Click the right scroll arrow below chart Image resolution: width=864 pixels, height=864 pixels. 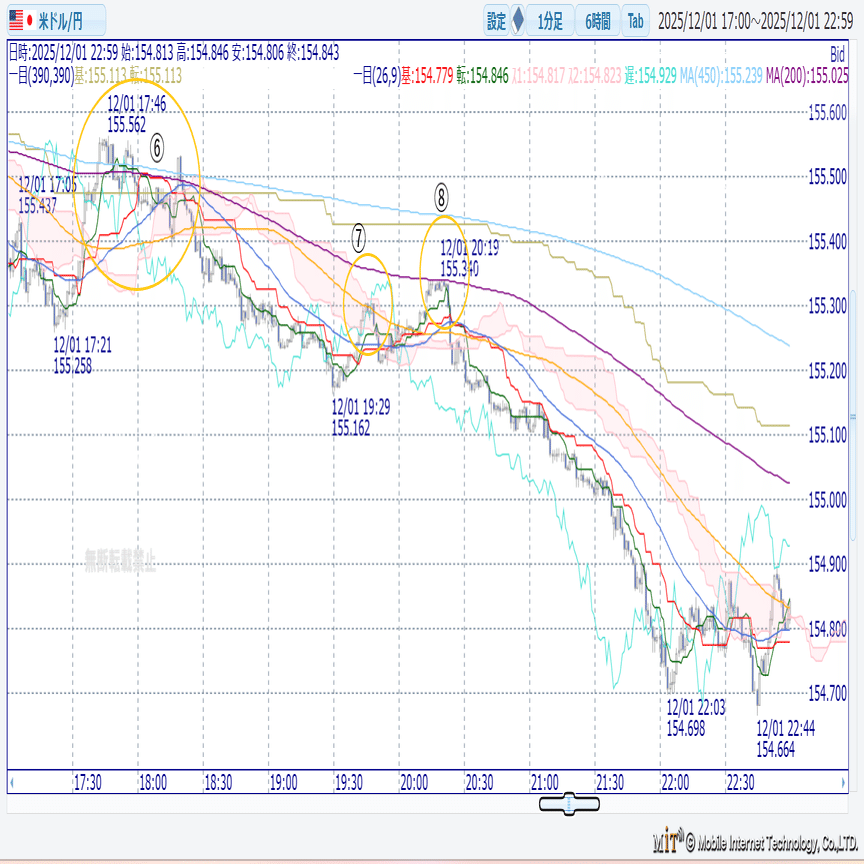click(843, 782)
